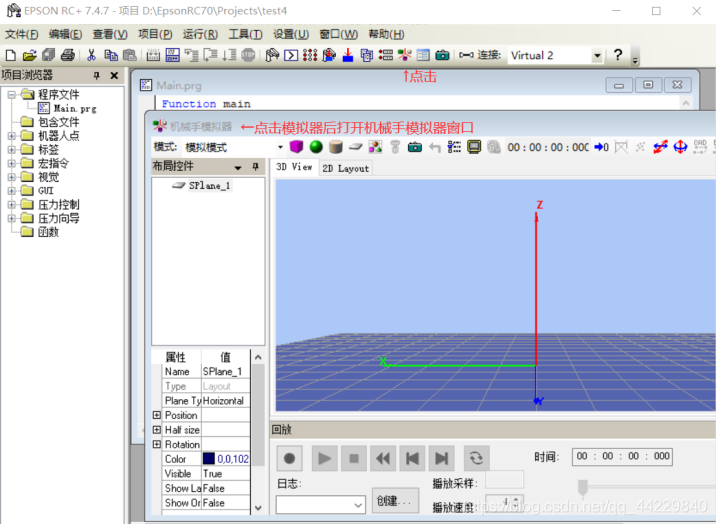717x525 pixels.
Task: Click the simulator camera icon
Action: pos(415,147)
